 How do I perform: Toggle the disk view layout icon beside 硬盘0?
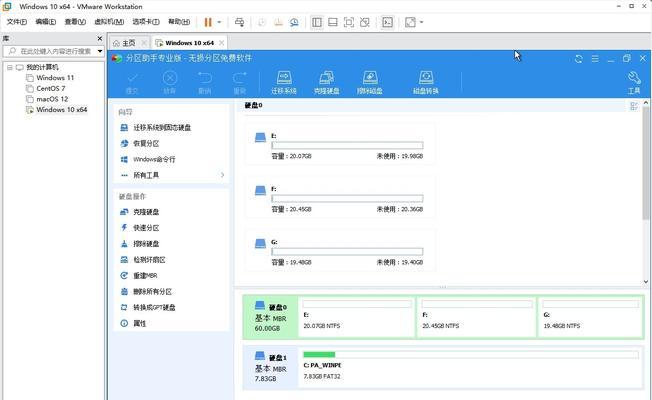[x=634, y=106]
